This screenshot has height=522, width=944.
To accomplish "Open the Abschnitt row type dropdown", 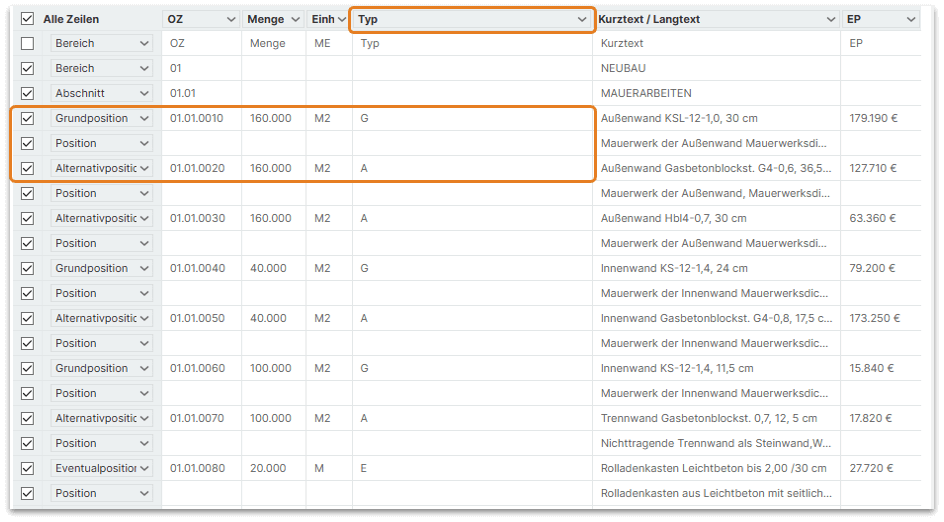I will pyautogui.click(x=144, y=94).
